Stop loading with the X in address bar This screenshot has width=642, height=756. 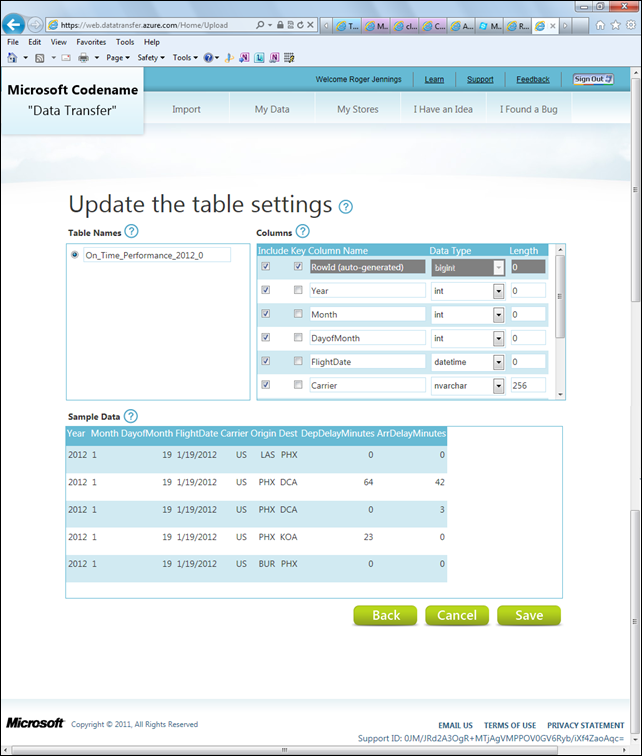click(x=310, y=25)
